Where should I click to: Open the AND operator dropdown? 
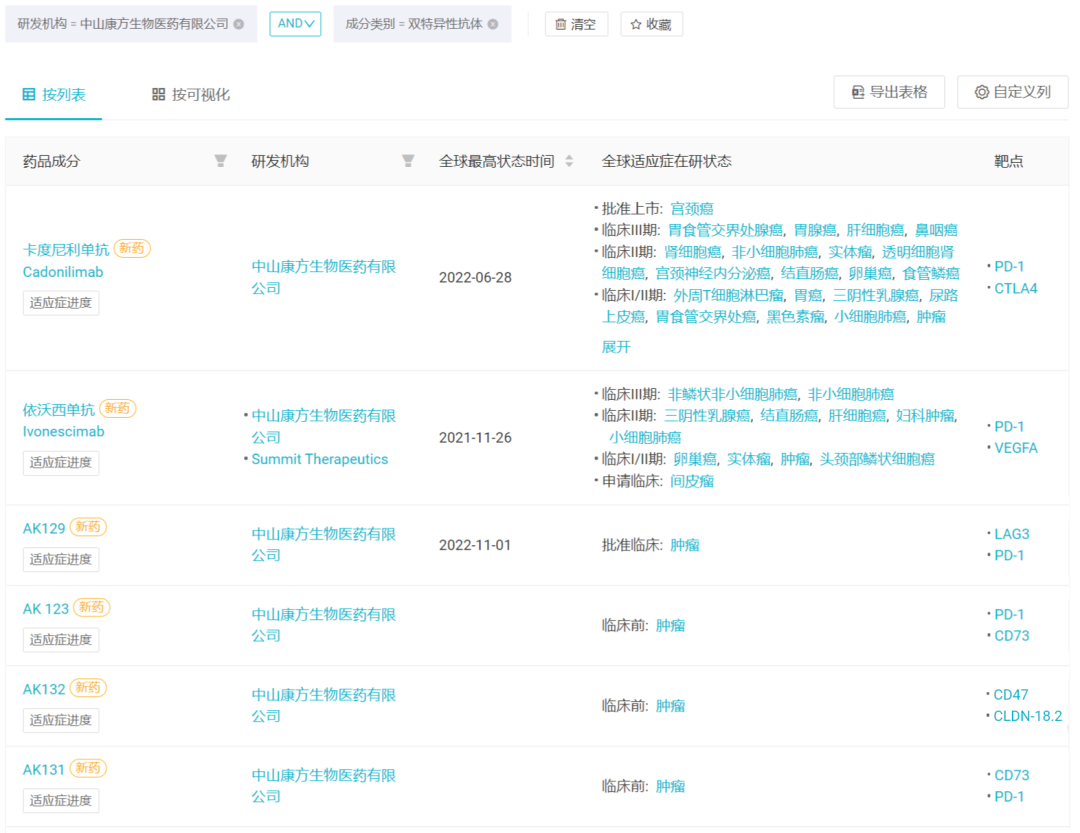tap(295, 24)
